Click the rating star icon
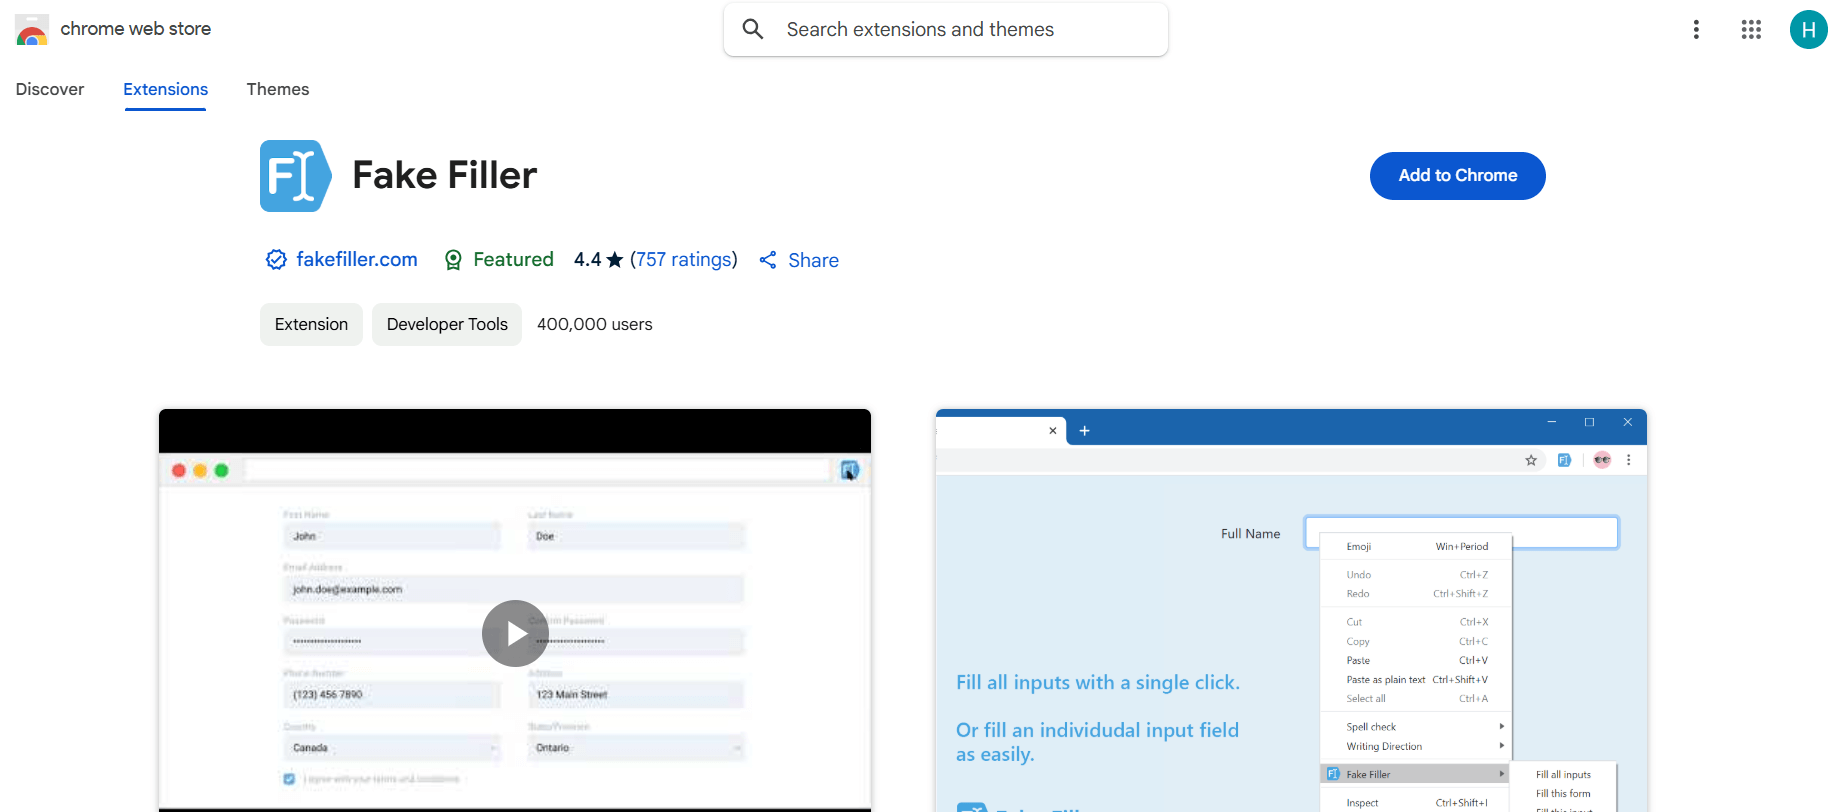1838x812 pixels. [615, 260]
